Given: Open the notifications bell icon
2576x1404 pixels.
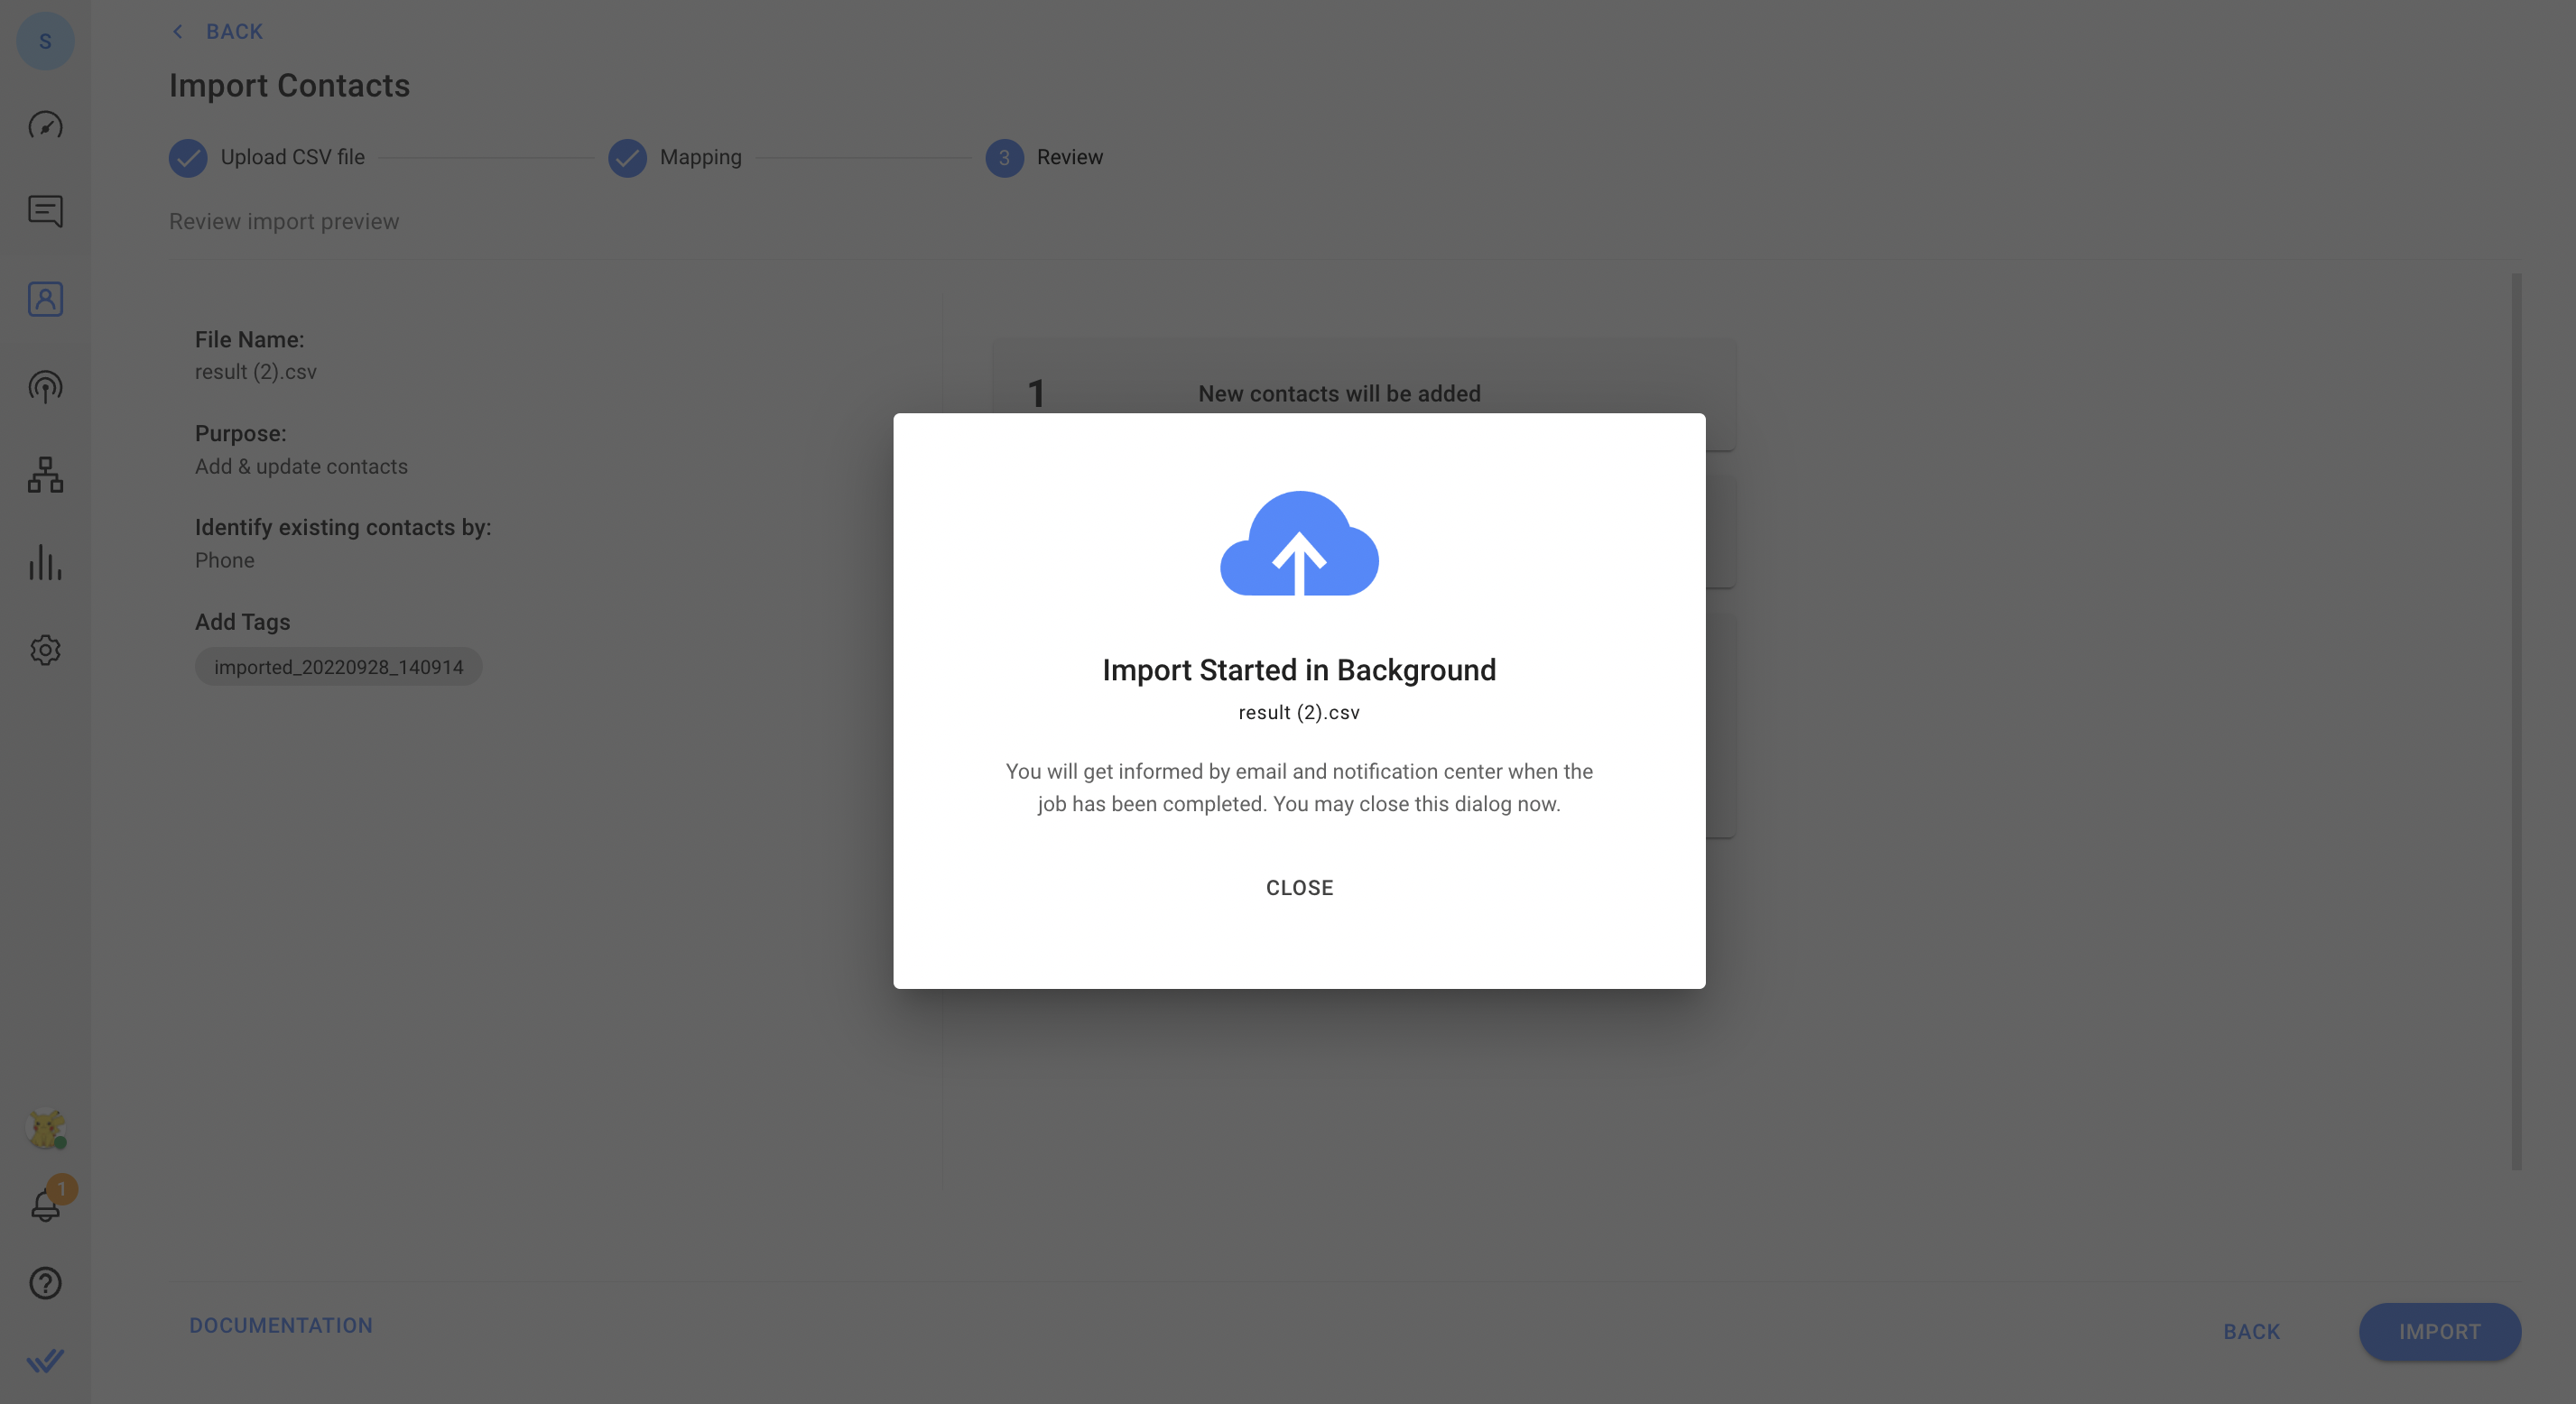Looking at the screenshot, I should (45, 1205).
